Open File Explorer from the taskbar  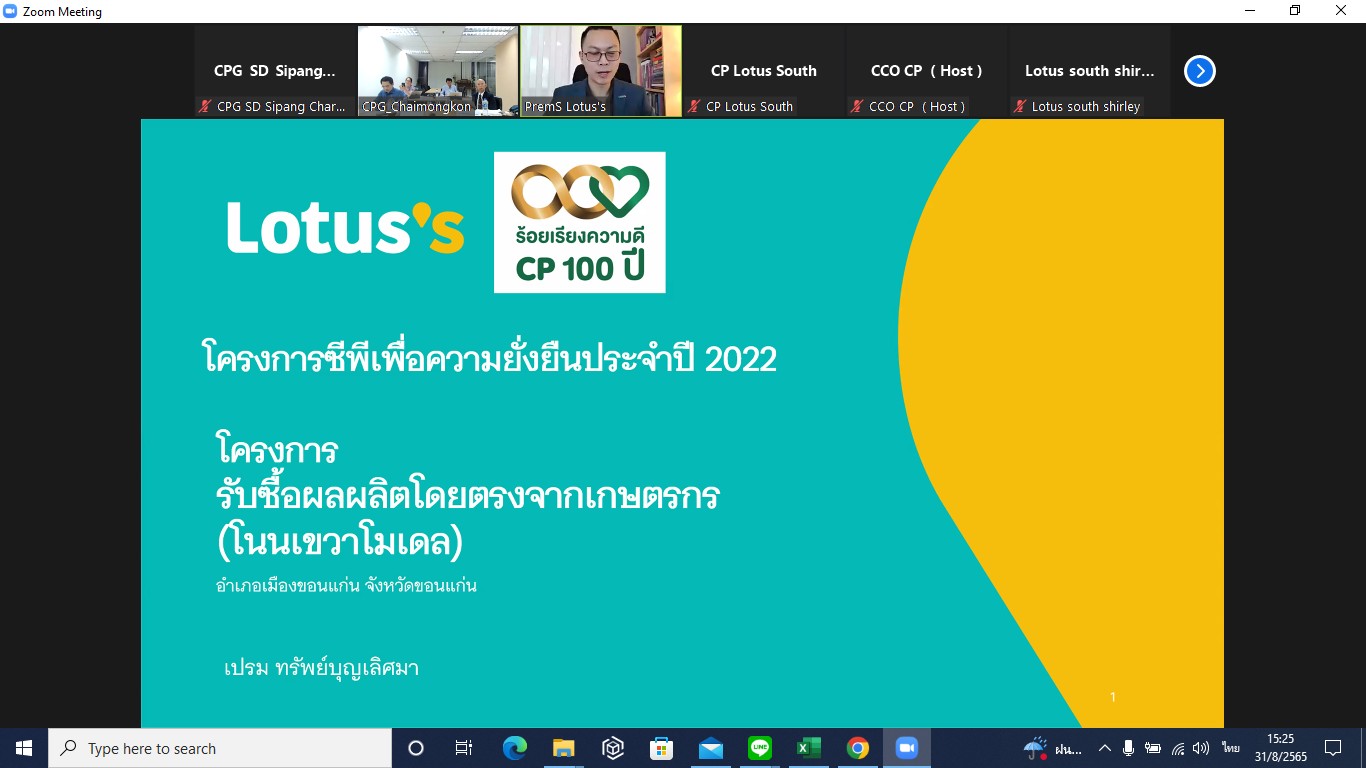pyautogui.click(x=564, y=748)
